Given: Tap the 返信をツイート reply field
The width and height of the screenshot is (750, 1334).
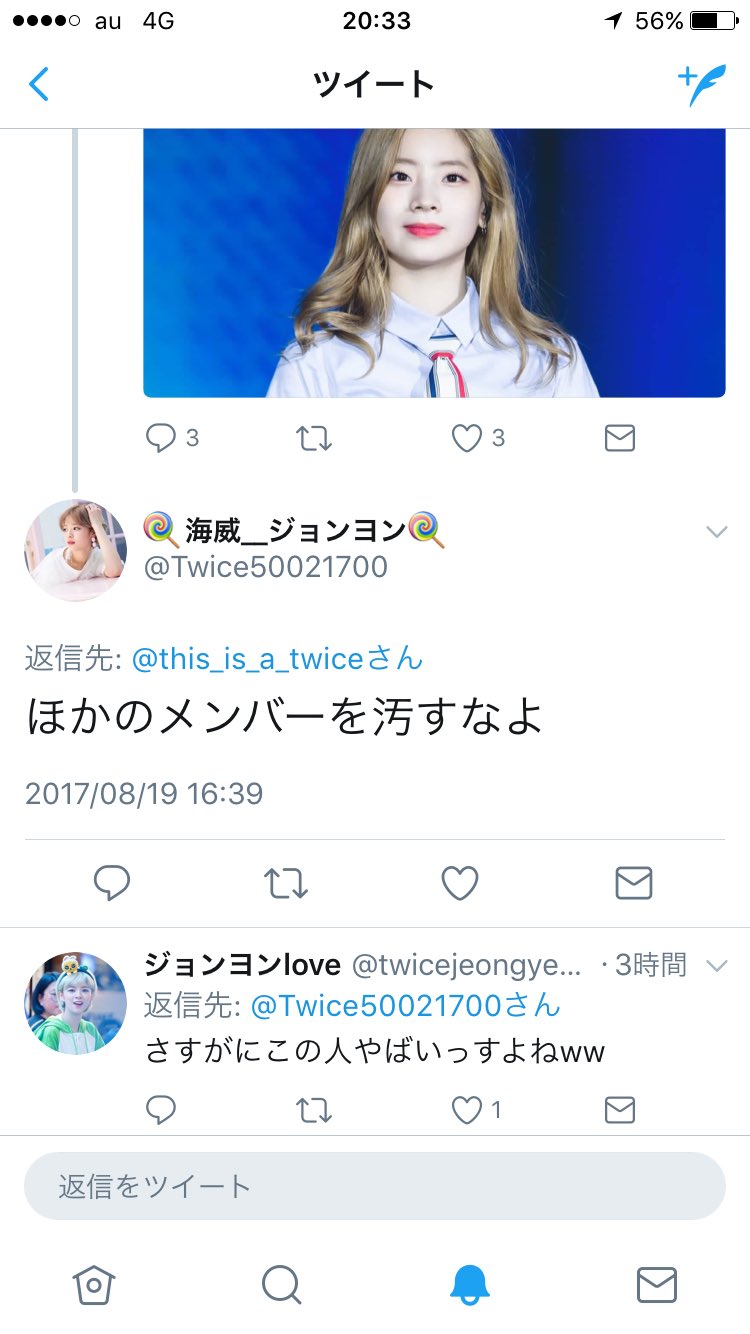Looking at the screenshot, I should 375,1186.
